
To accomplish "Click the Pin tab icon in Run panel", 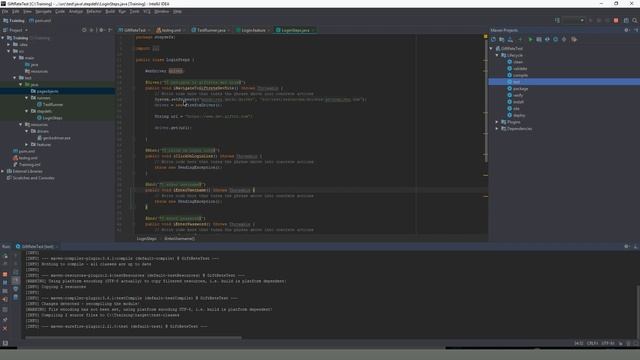I will 5,319.
